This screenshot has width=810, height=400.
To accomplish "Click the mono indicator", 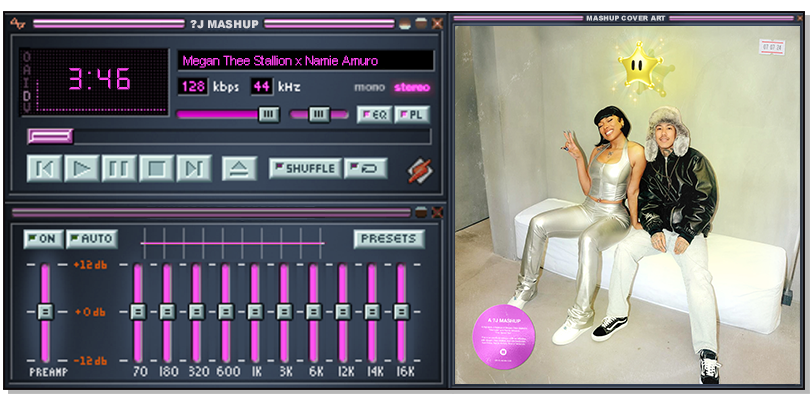I will (369, 87).
